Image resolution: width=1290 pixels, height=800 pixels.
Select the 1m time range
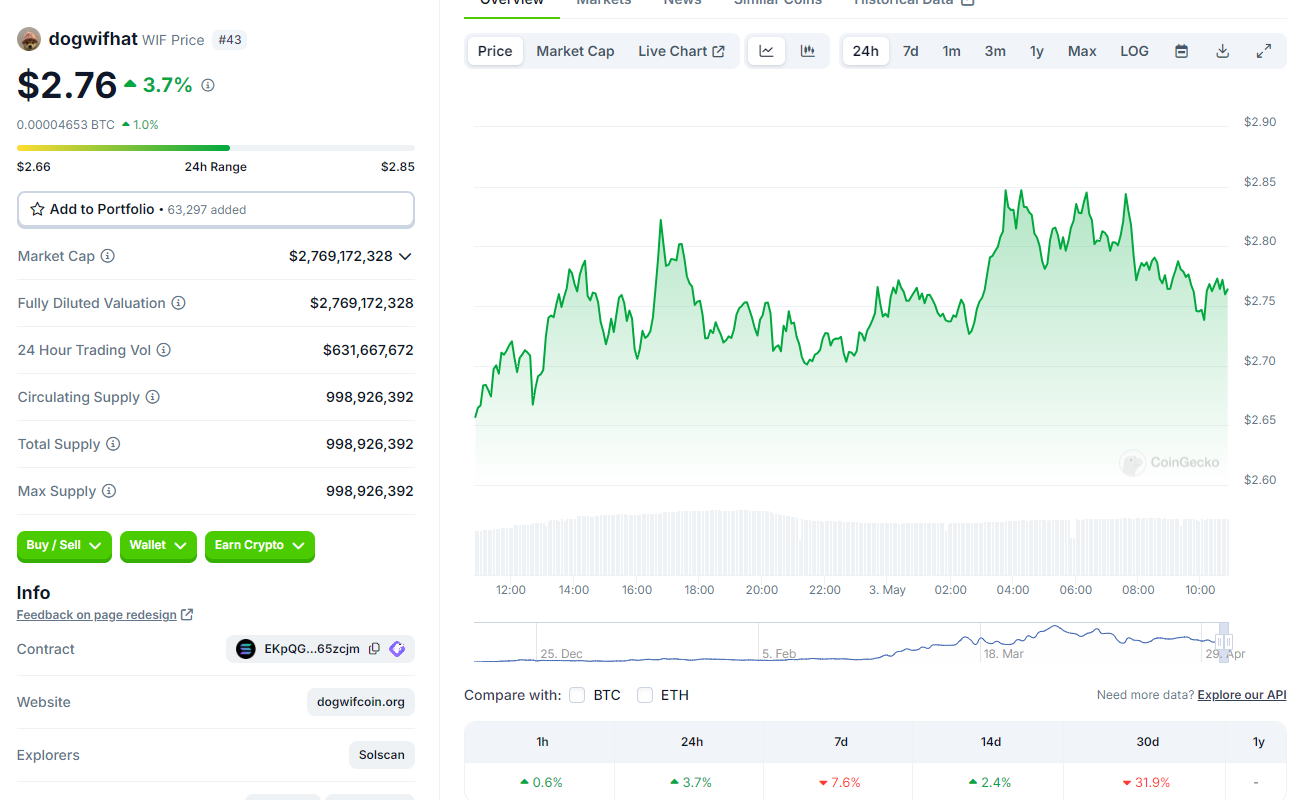(951, 51)
